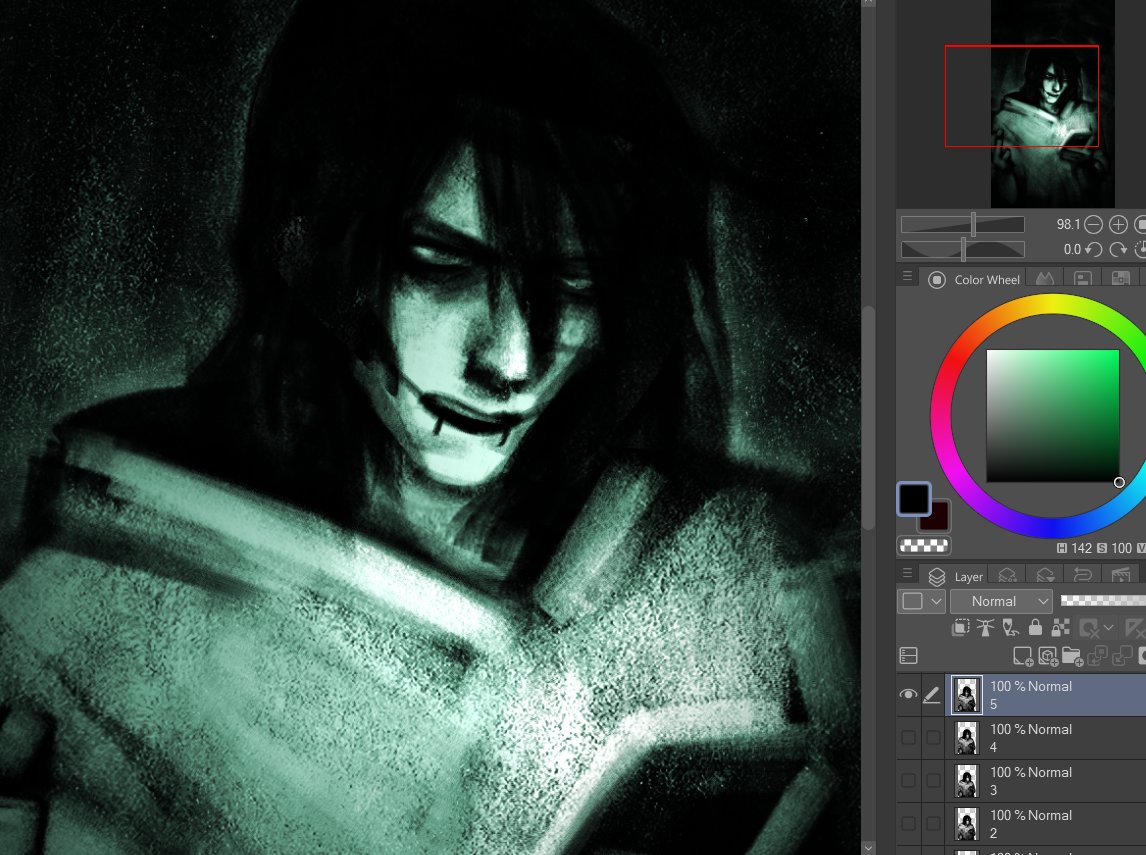The image size is (1146, 855).
Task: Open the Layer Property tab
Action: (1045, 576)
